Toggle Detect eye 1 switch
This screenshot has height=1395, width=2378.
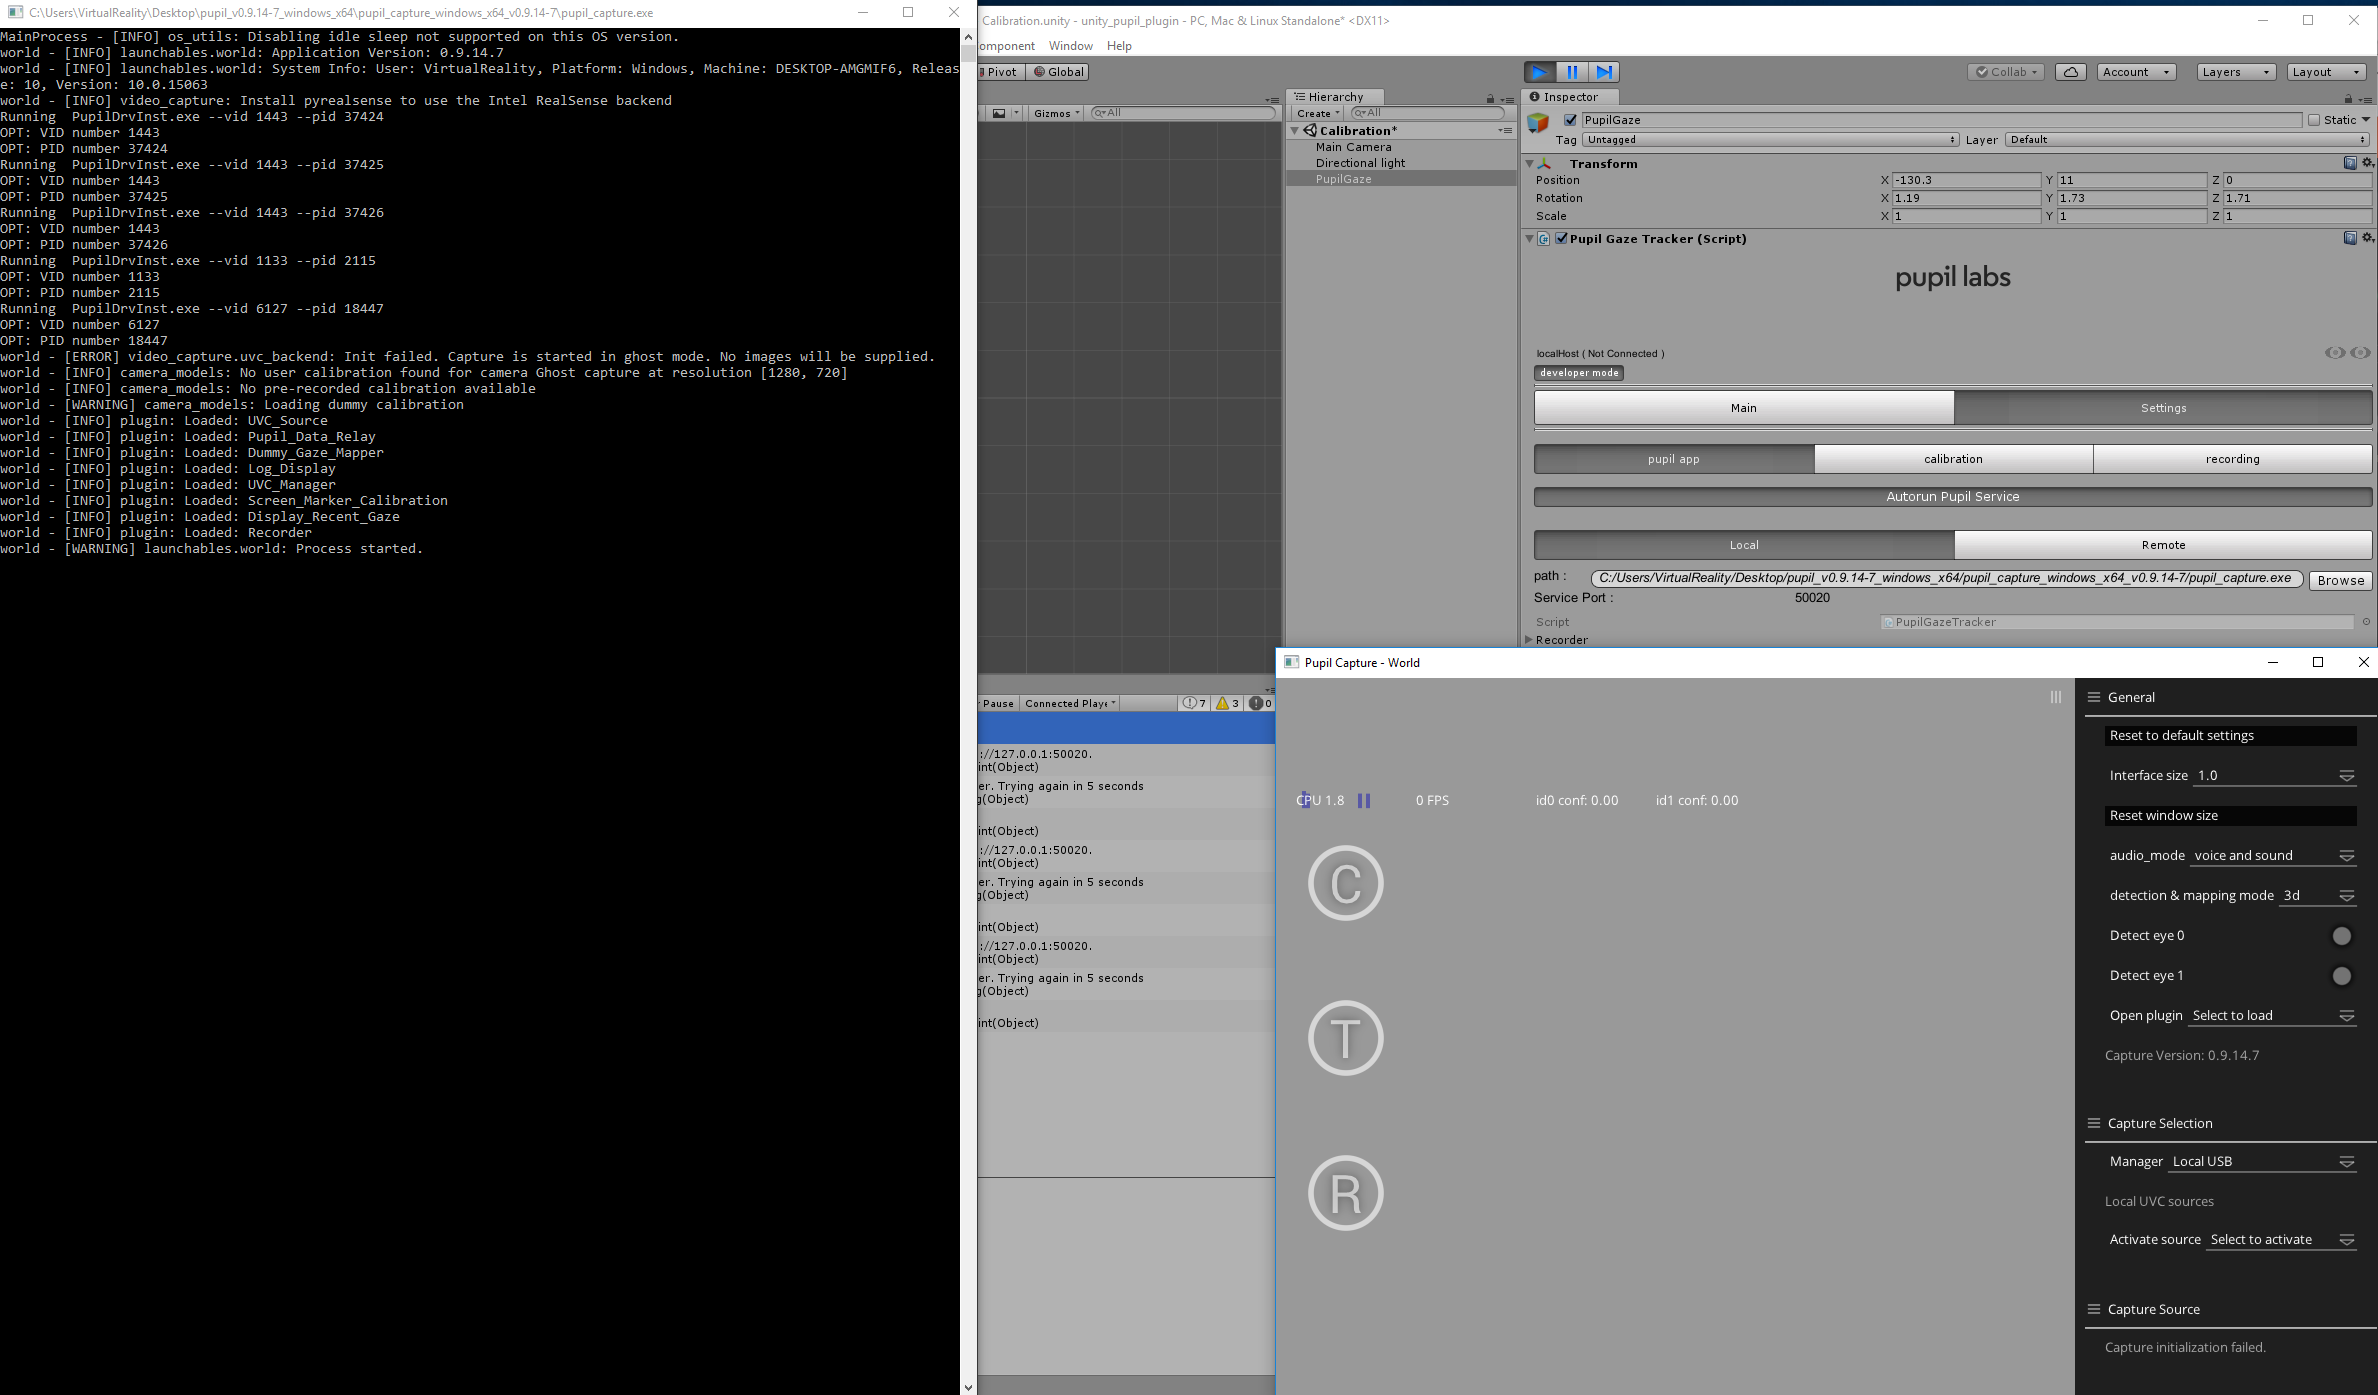point(2342,976)
